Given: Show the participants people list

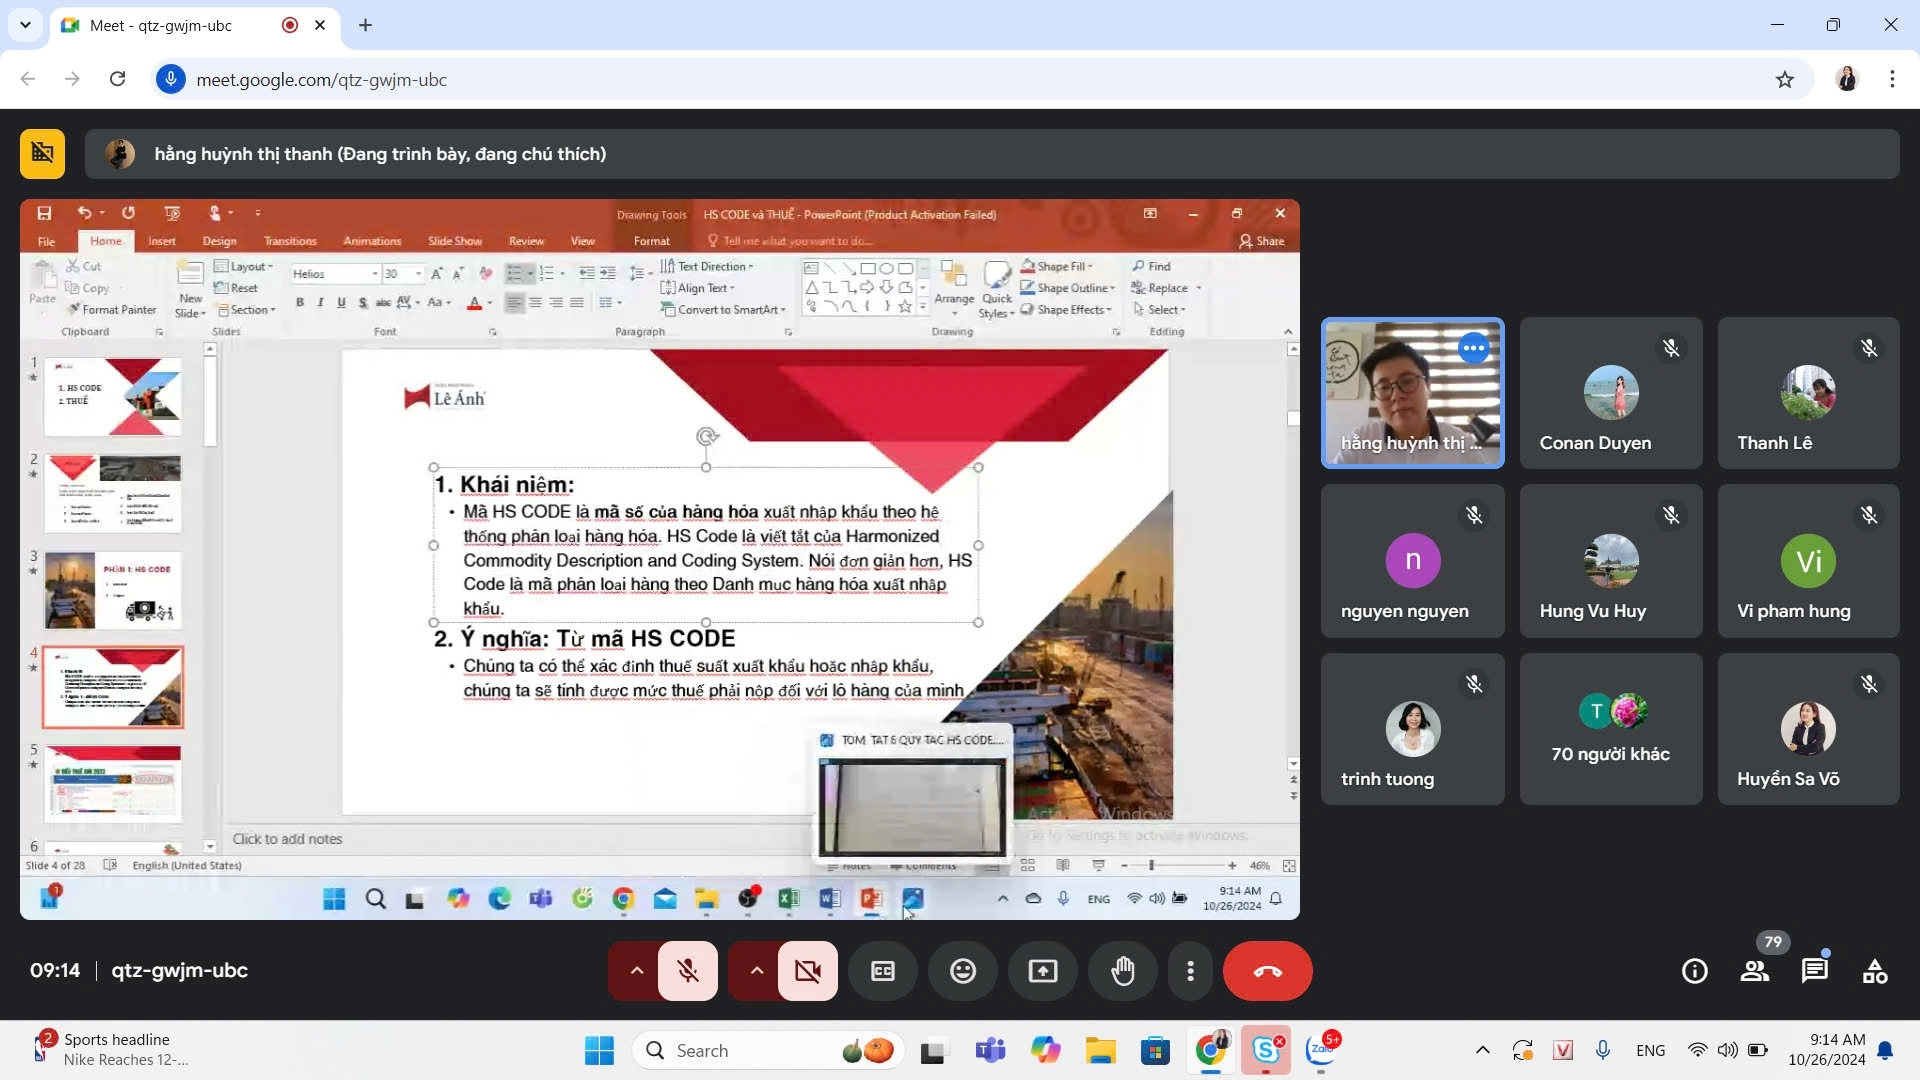Looking at the screenshot, I should coord(1755,971).
